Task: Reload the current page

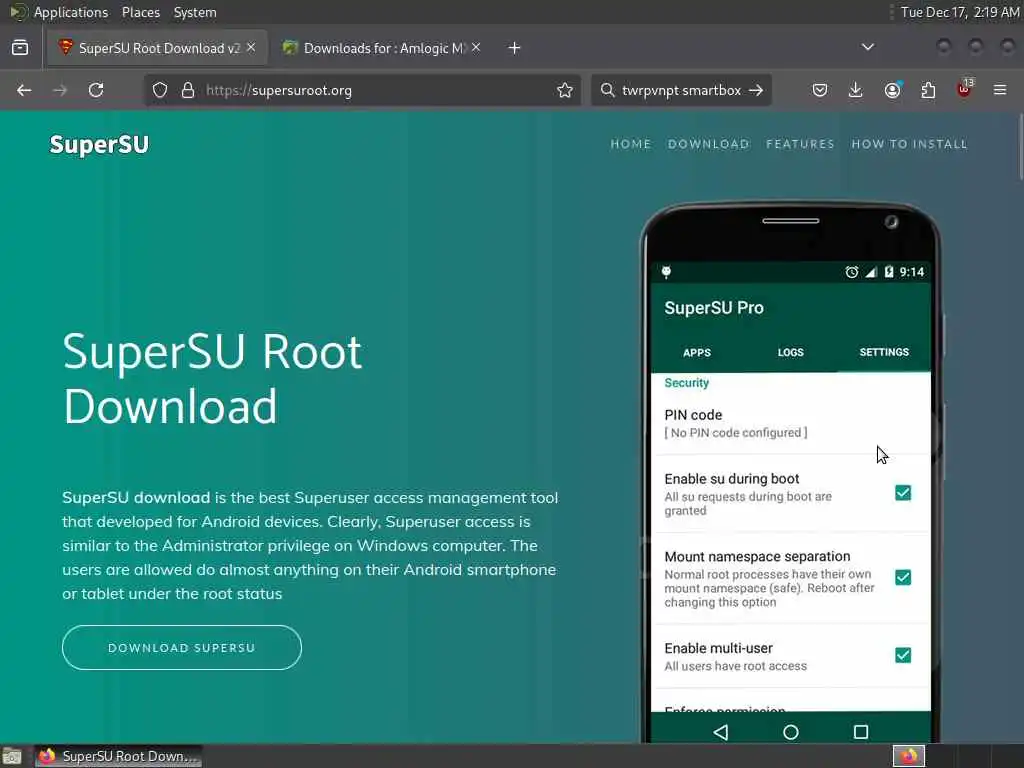Action: click(96, 90)
